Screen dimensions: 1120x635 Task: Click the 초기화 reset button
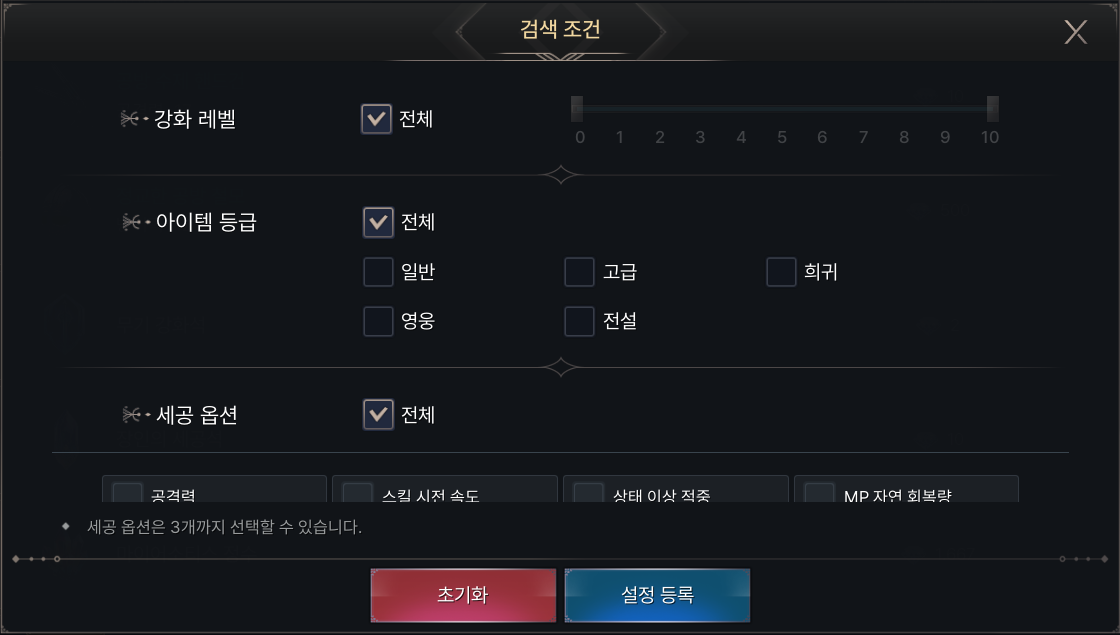[463, 595]
